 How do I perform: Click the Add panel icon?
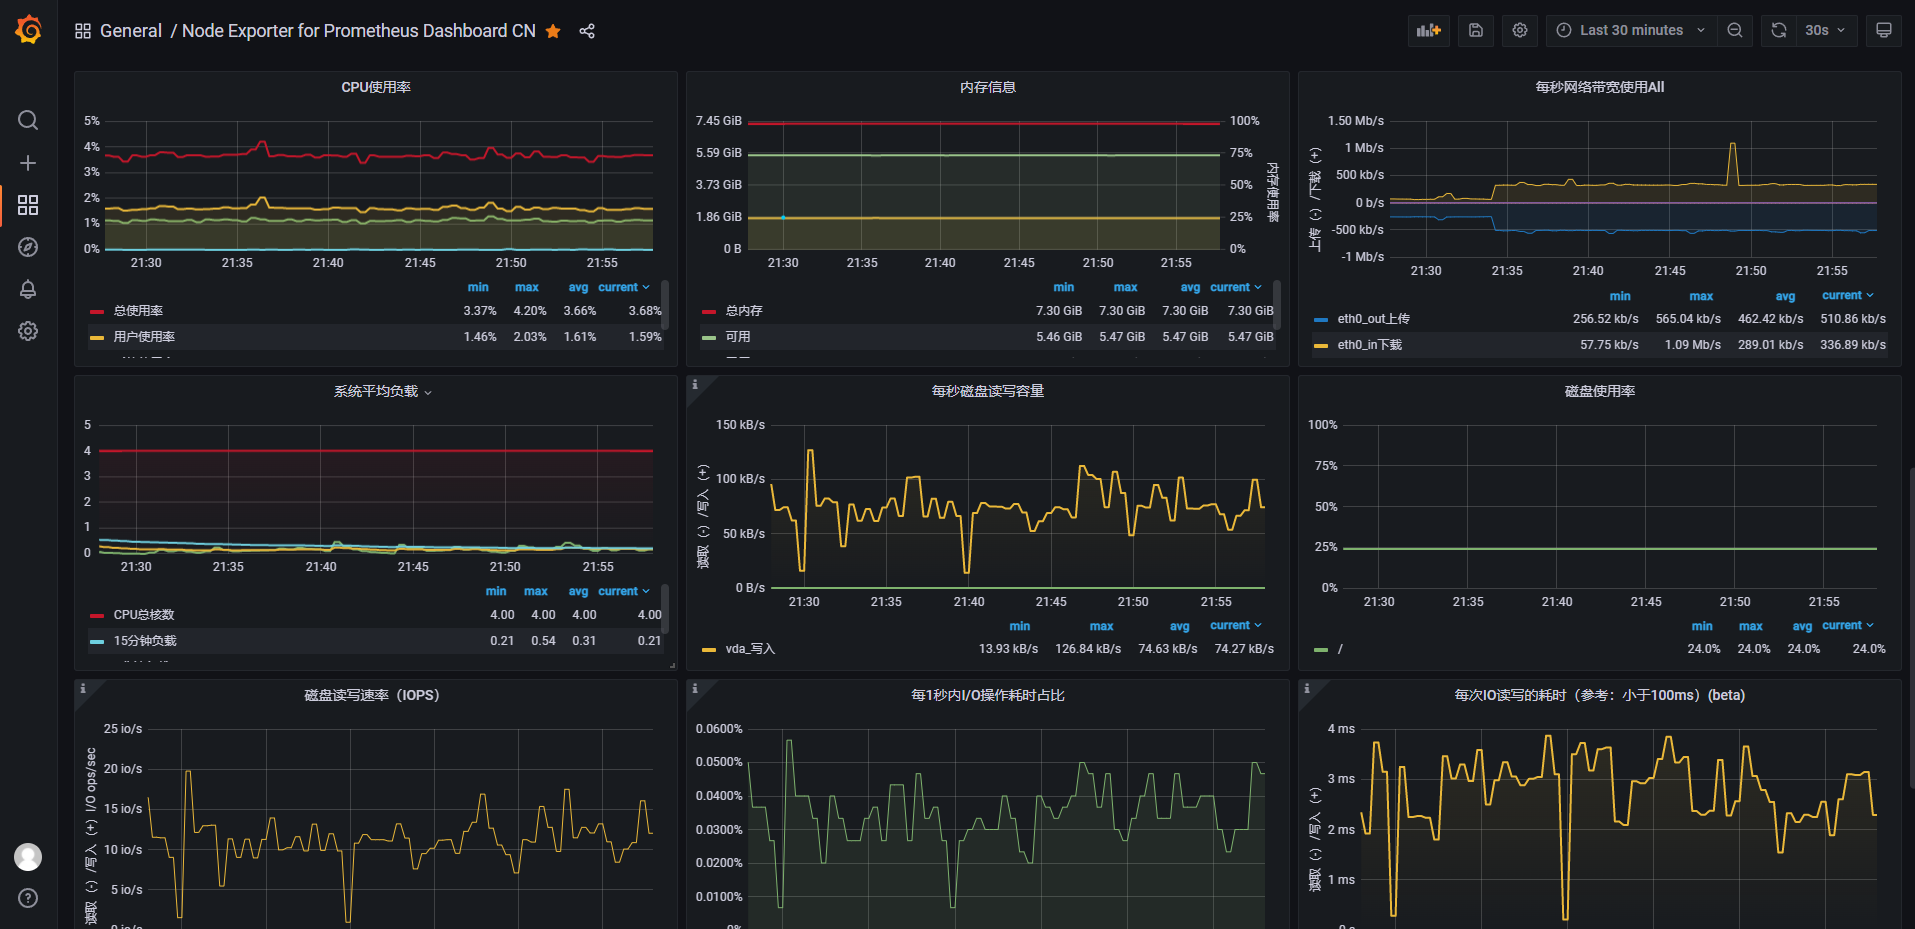[1428, 30]
